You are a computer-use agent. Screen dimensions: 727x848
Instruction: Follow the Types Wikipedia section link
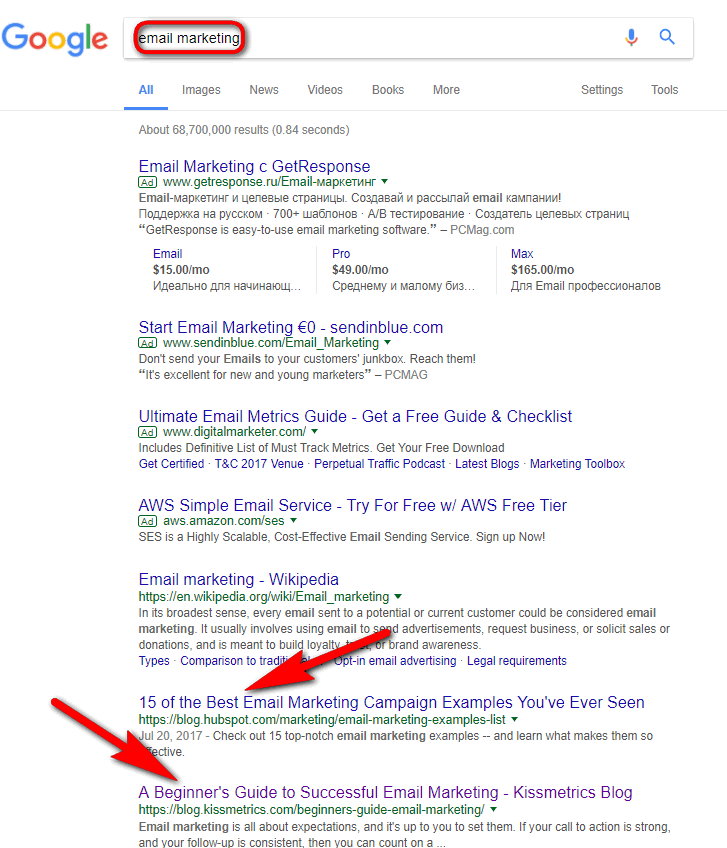click(154, 661)
